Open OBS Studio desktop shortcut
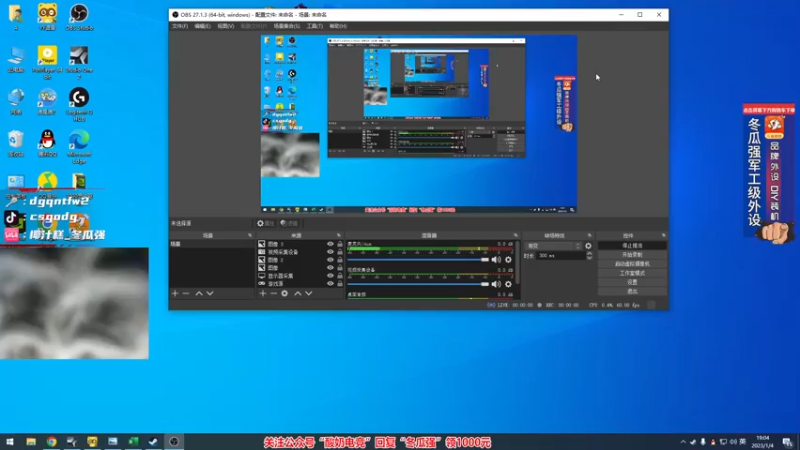800x450 pixels. [x=79, y=17]
